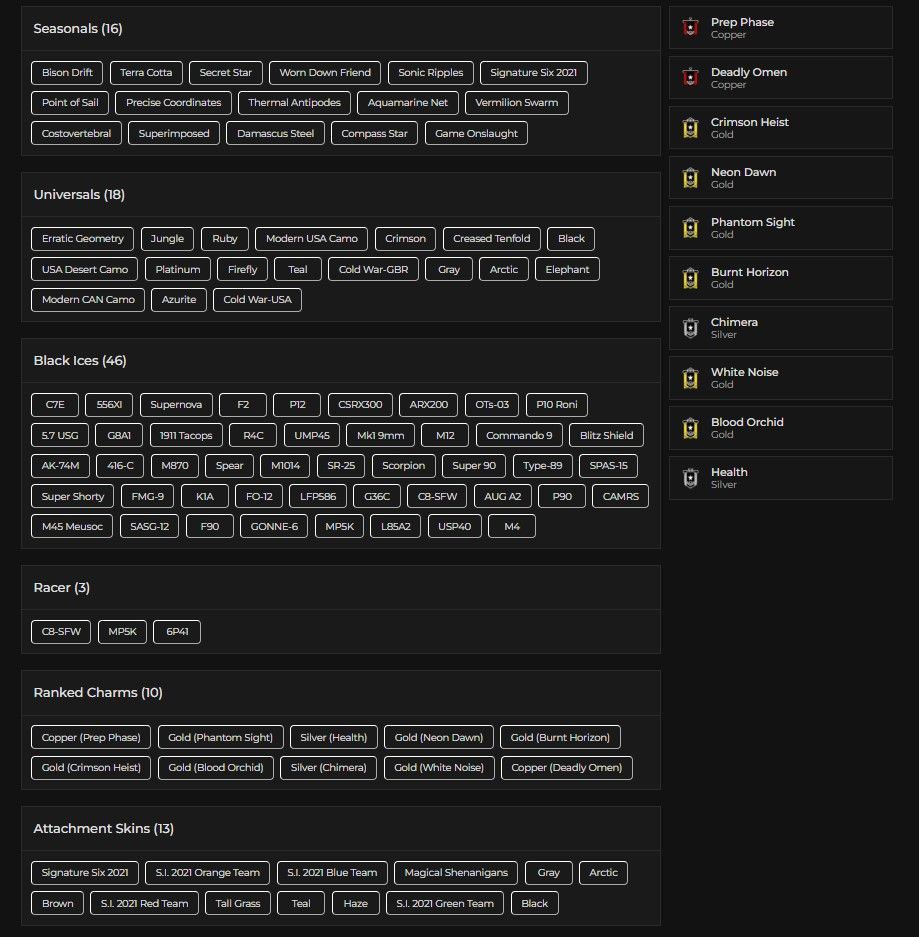Select the Gold (Phantom Sight) charm tag
The image size is (919, 937).
220,737
